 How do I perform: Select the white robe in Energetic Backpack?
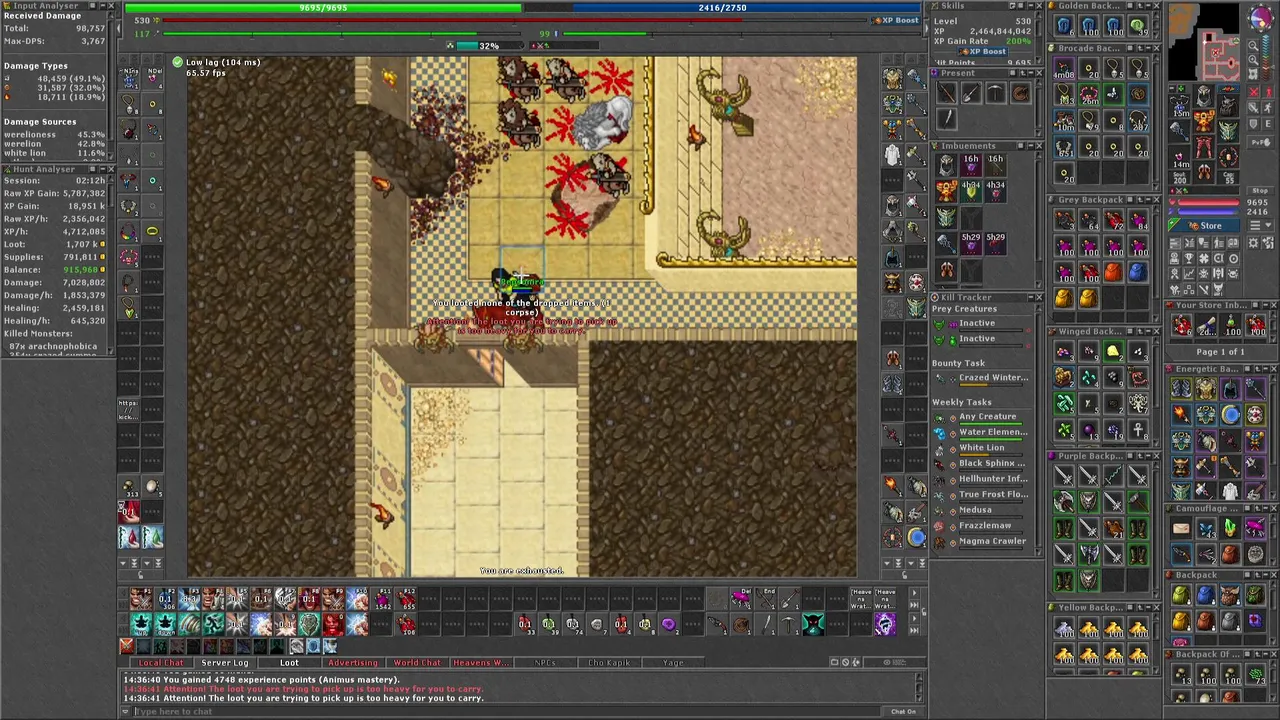point(1230,491)
